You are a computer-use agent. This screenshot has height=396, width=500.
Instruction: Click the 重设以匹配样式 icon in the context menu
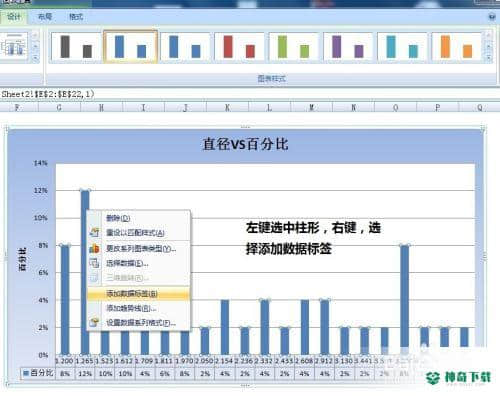coord(94,233)
